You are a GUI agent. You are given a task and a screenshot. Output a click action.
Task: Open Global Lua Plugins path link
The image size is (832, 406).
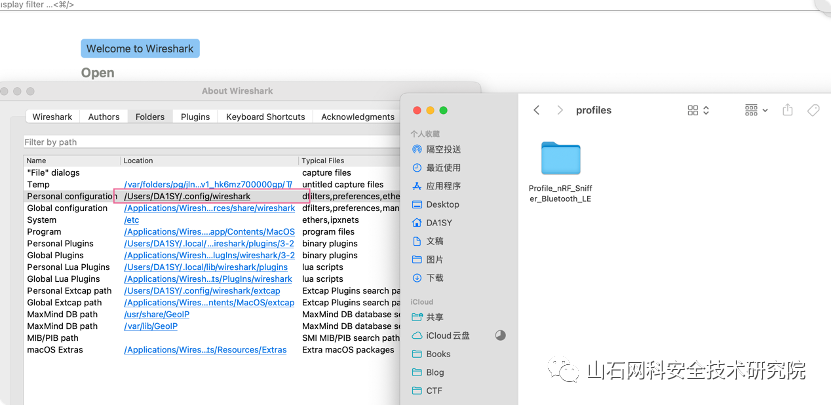point(207,279)
